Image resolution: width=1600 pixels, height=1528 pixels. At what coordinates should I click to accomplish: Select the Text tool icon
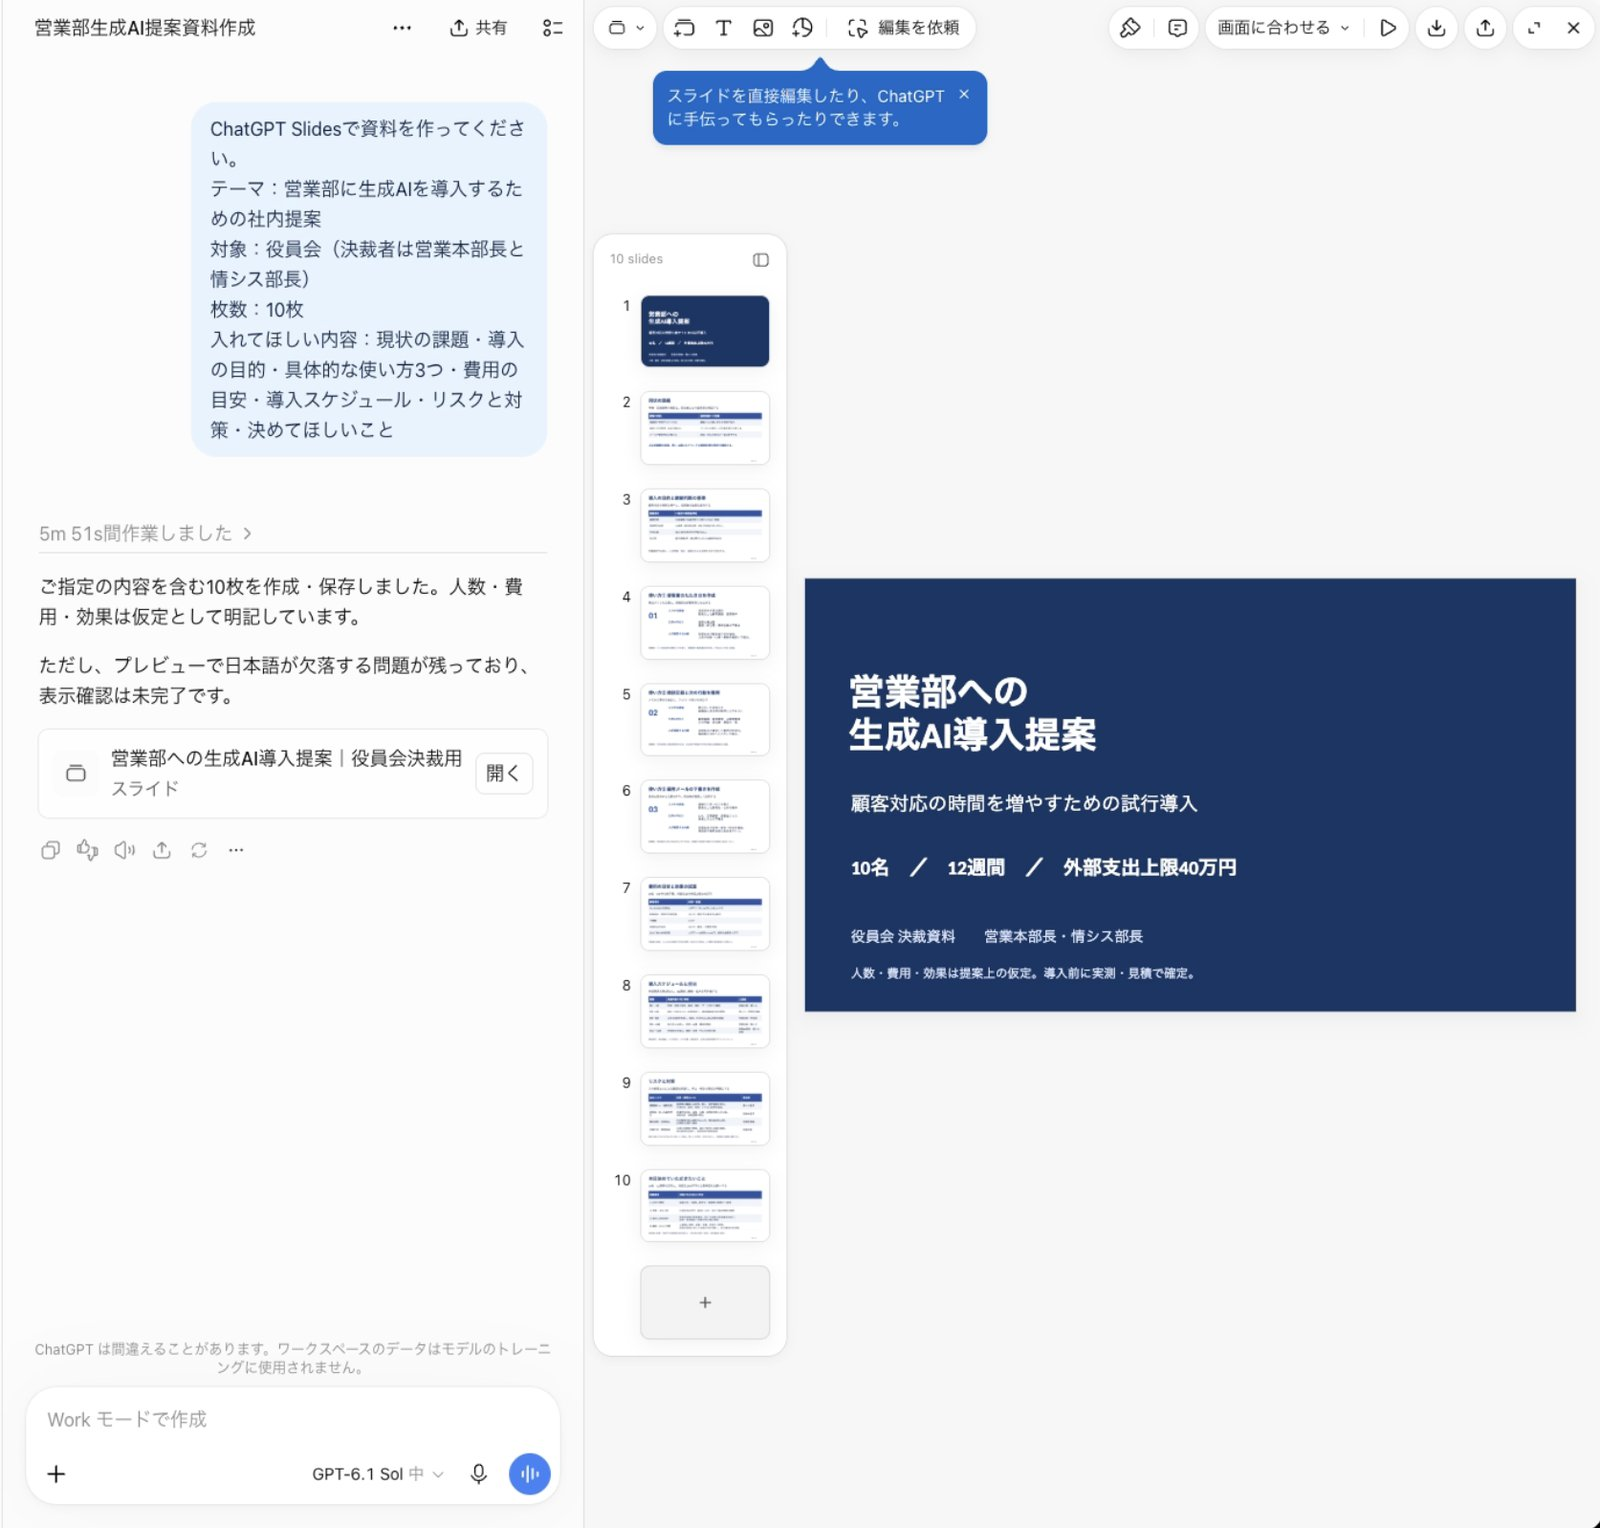pos(723,28)
